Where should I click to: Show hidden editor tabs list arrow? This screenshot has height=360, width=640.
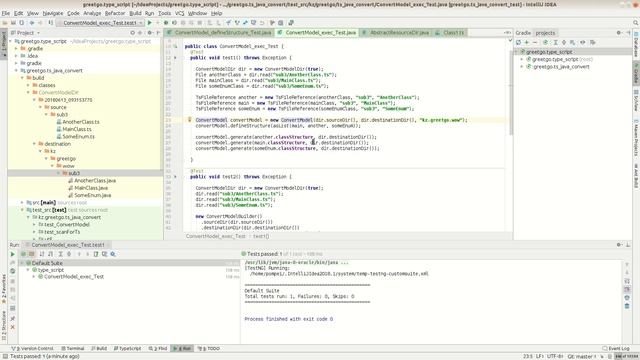pos(507,33)
